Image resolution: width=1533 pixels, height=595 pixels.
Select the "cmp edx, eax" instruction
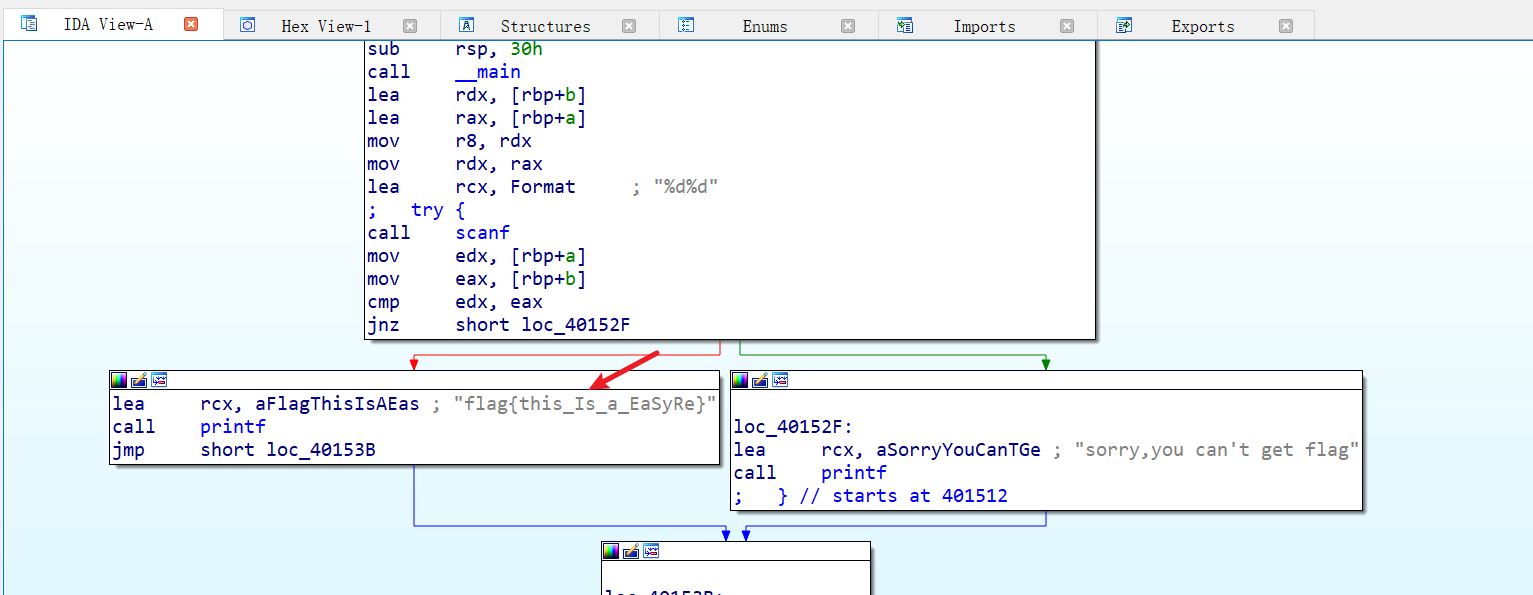click(x=455, y=302)
